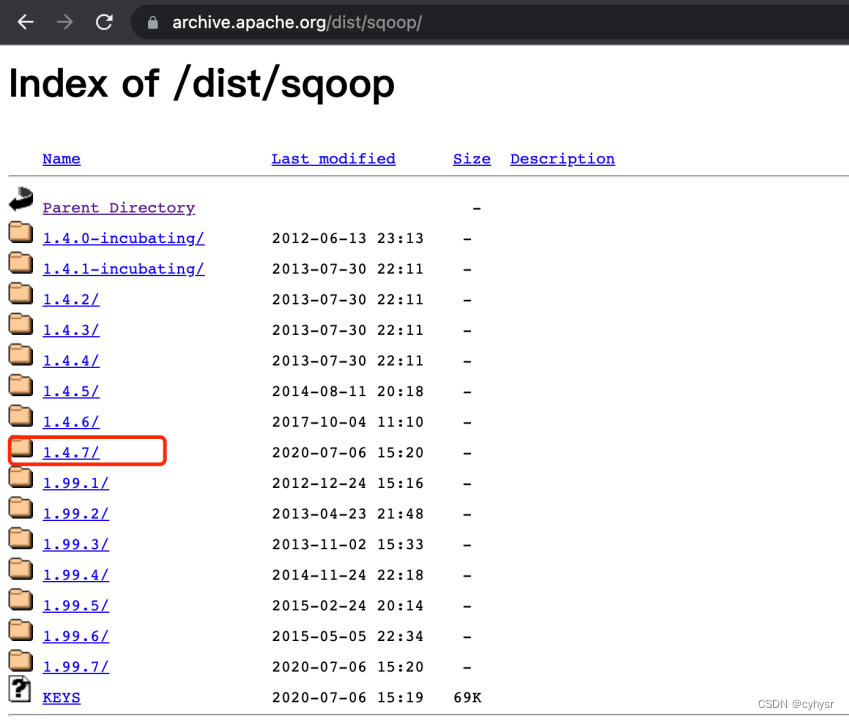Open the 1.4.1-incubating/ directory link

(x=123, y=269)
